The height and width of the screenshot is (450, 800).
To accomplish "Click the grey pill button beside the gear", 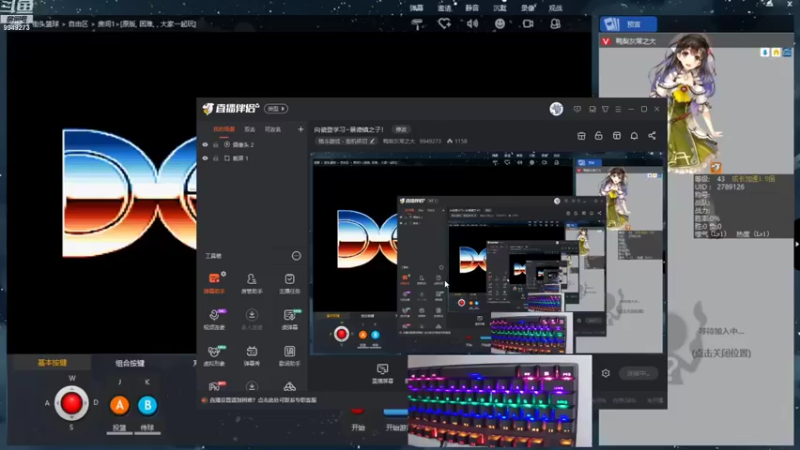I will click(x=638, y=373).
